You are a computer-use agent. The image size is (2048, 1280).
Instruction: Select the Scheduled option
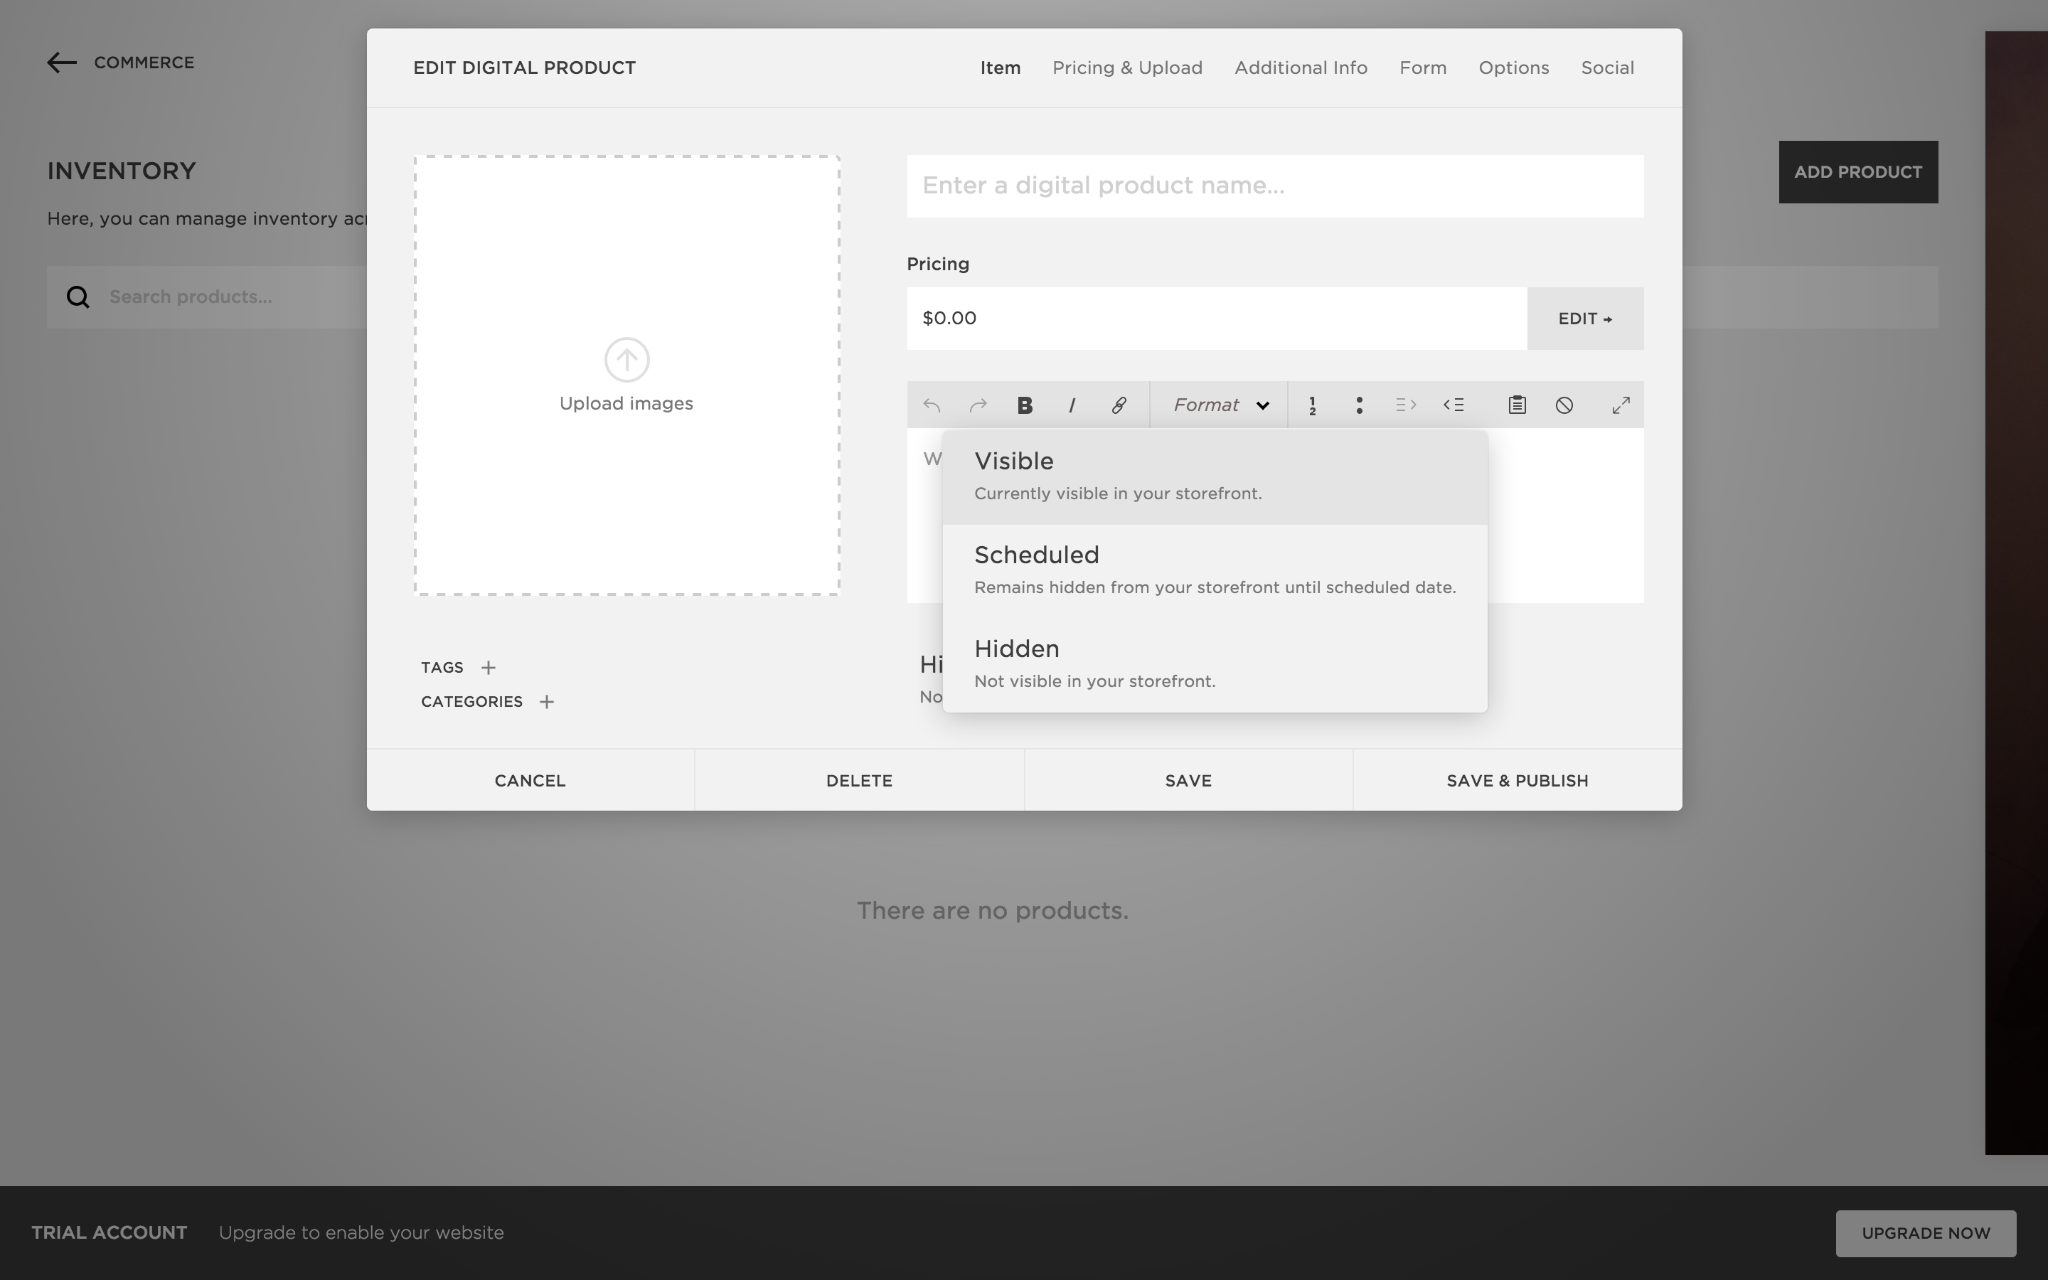1215,571
